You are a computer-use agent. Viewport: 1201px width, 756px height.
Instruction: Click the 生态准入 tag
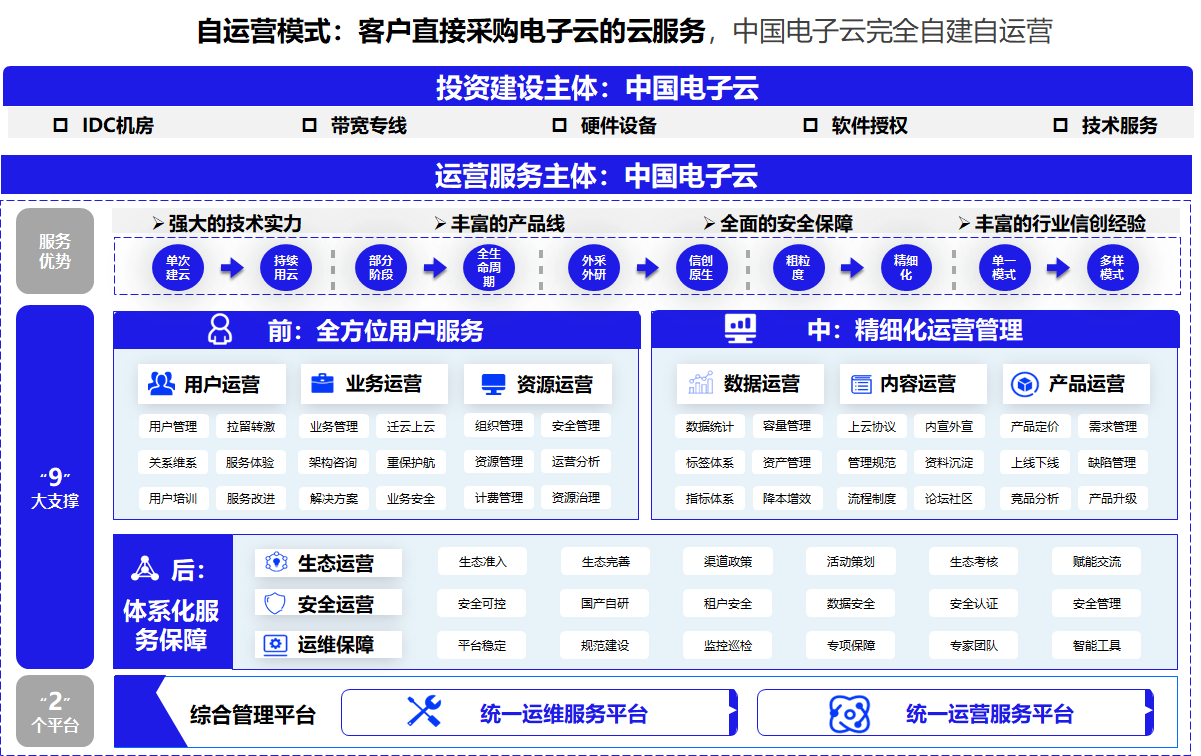click(x=483, y=562)
